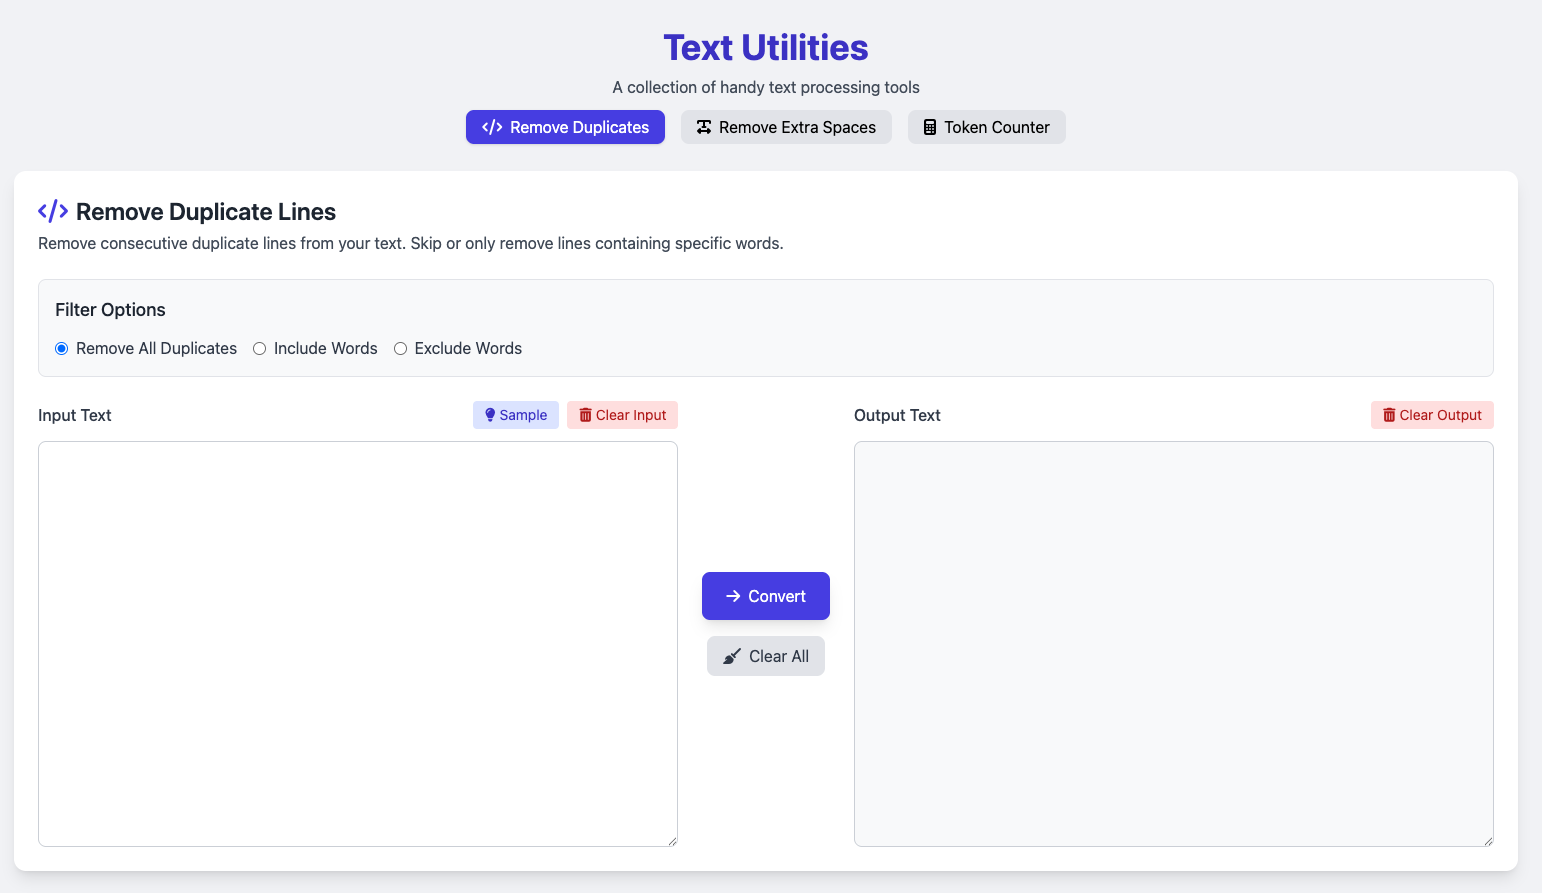This screenshot has height=893, width=1542.
Task: Click the calculator icon on Token Counter
Action: click(930, 127)
